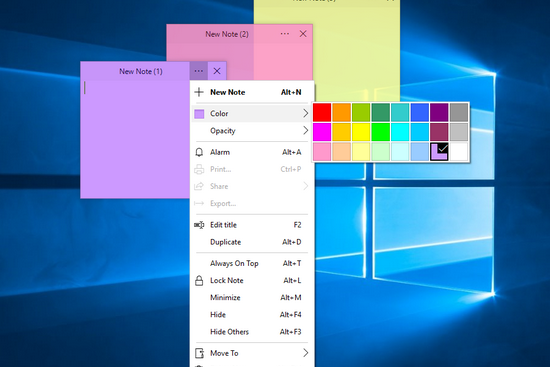Select the white color swatch
This screenshot has width=550, height=367.
459,152
